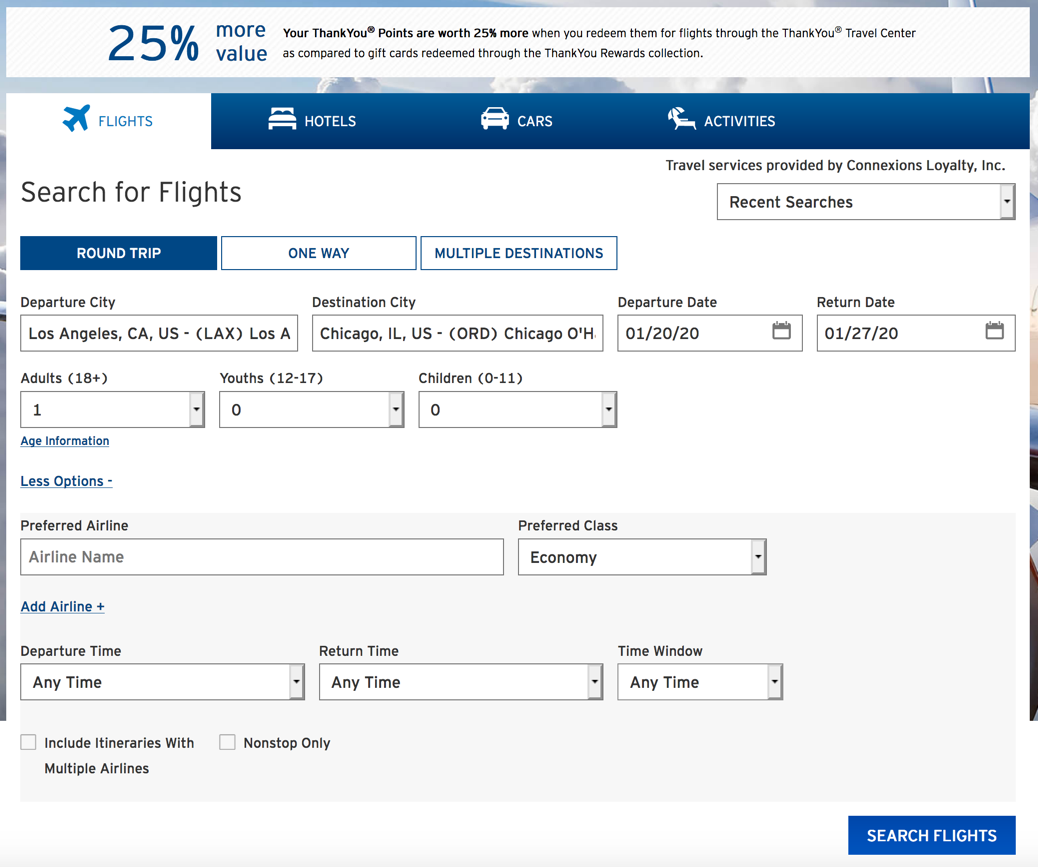Screen dimensions: 1038x867
Task: Click the 25% more value banner text
Action: [187, 42]
